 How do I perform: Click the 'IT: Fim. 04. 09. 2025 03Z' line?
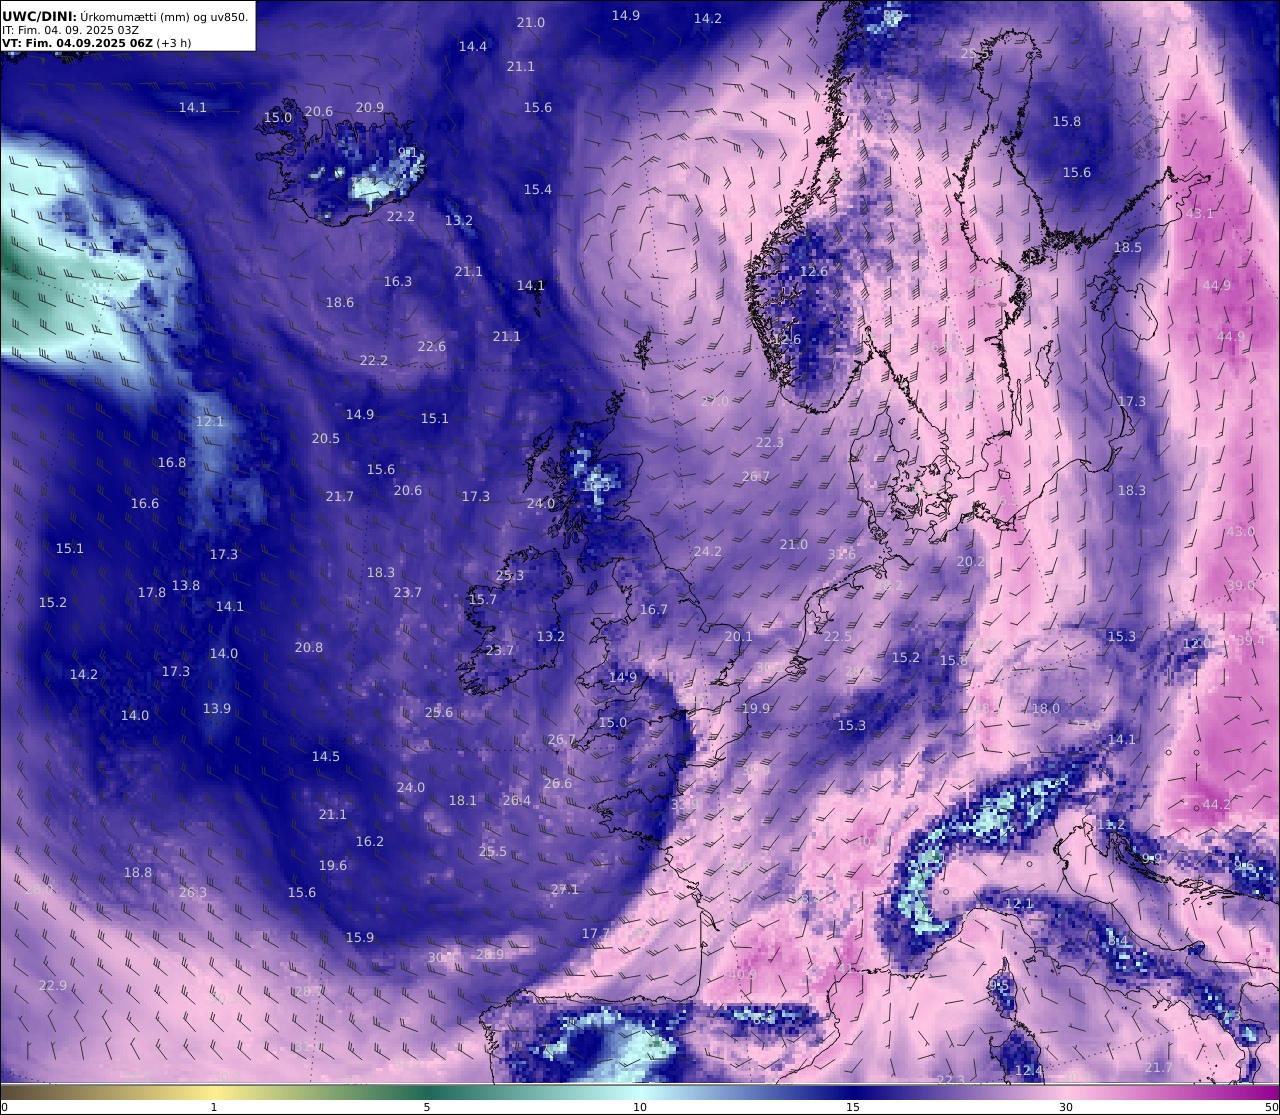coord(71,30)
